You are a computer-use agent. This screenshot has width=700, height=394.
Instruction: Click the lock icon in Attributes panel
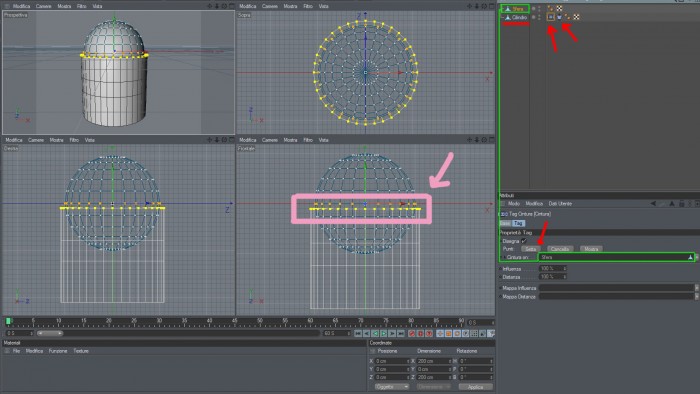tap(682, 203)
